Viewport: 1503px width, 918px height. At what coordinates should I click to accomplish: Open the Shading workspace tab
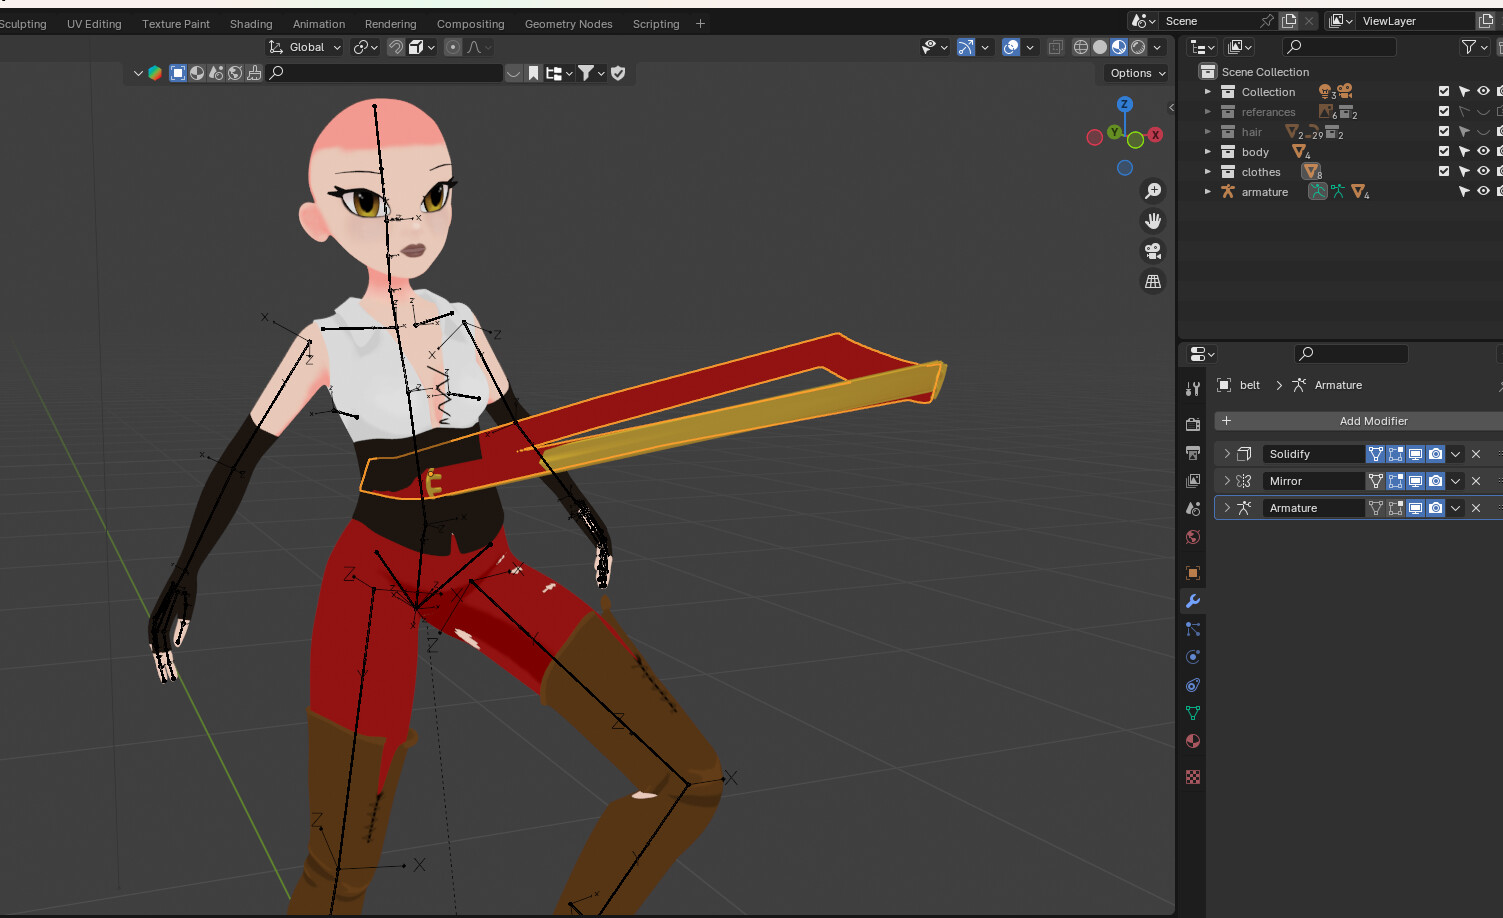point(251,24)
